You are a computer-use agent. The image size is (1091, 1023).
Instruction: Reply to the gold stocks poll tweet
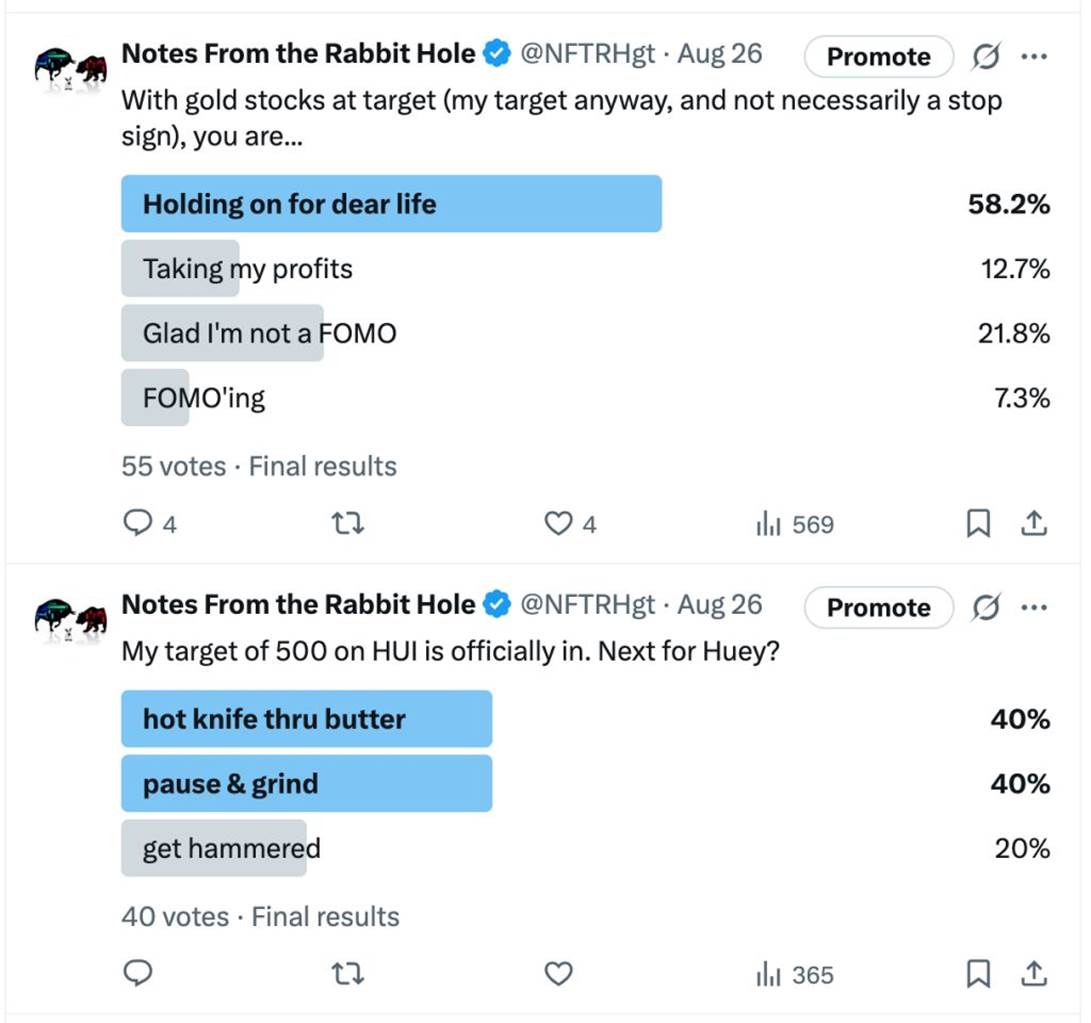[138, 523]
